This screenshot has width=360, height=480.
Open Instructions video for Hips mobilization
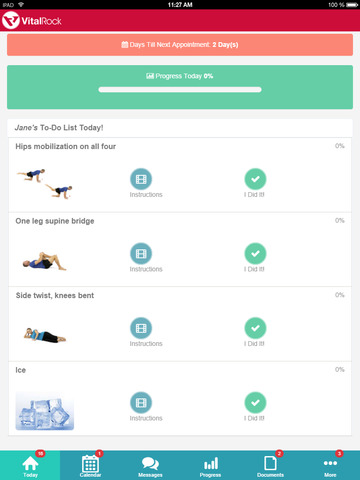pos(141,179)
